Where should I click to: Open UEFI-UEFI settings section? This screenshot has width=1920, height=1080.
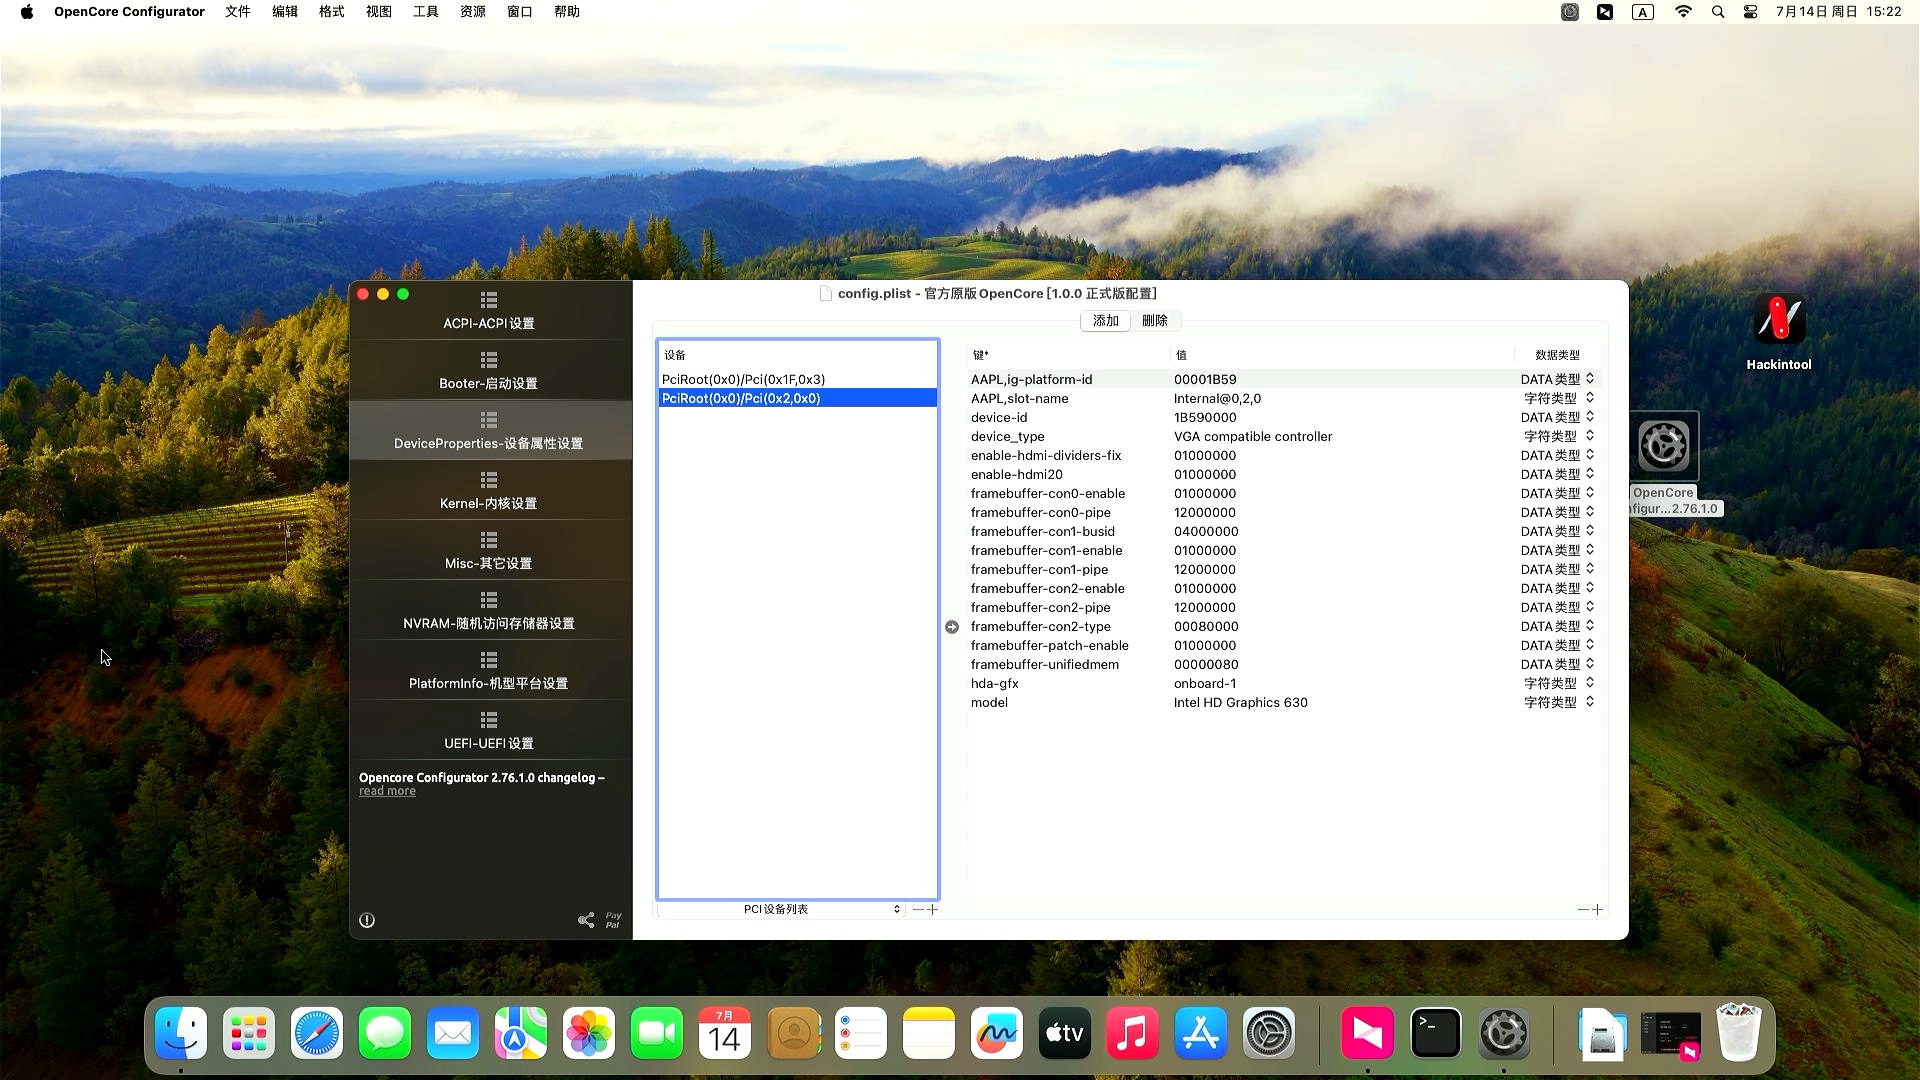click(489, 731)
